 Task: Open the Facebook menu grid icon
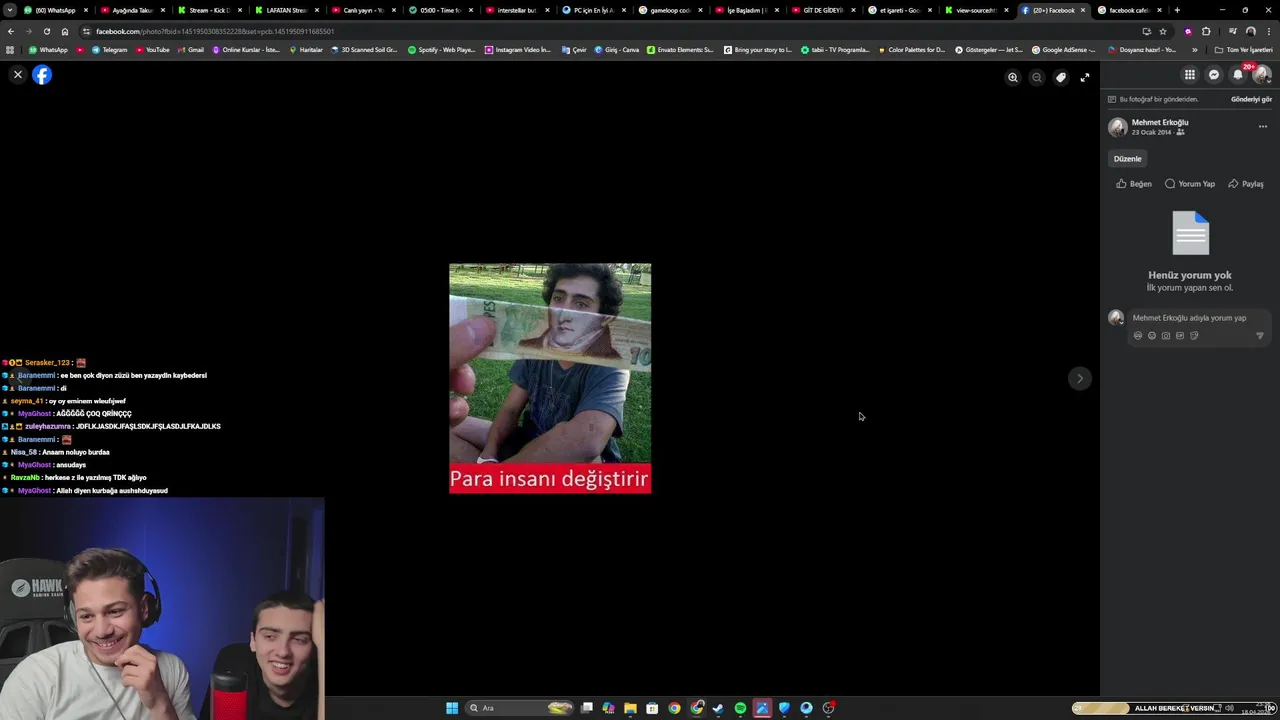coord(1190,75)
